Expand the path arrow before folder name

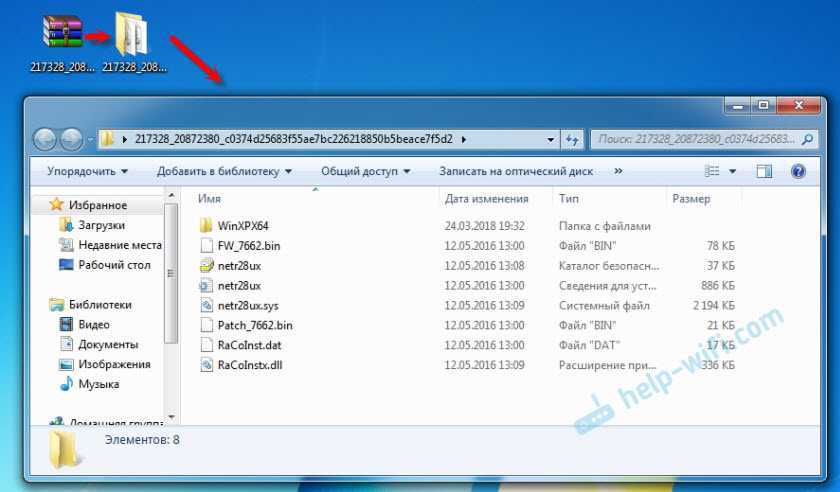tap(124, 139)
